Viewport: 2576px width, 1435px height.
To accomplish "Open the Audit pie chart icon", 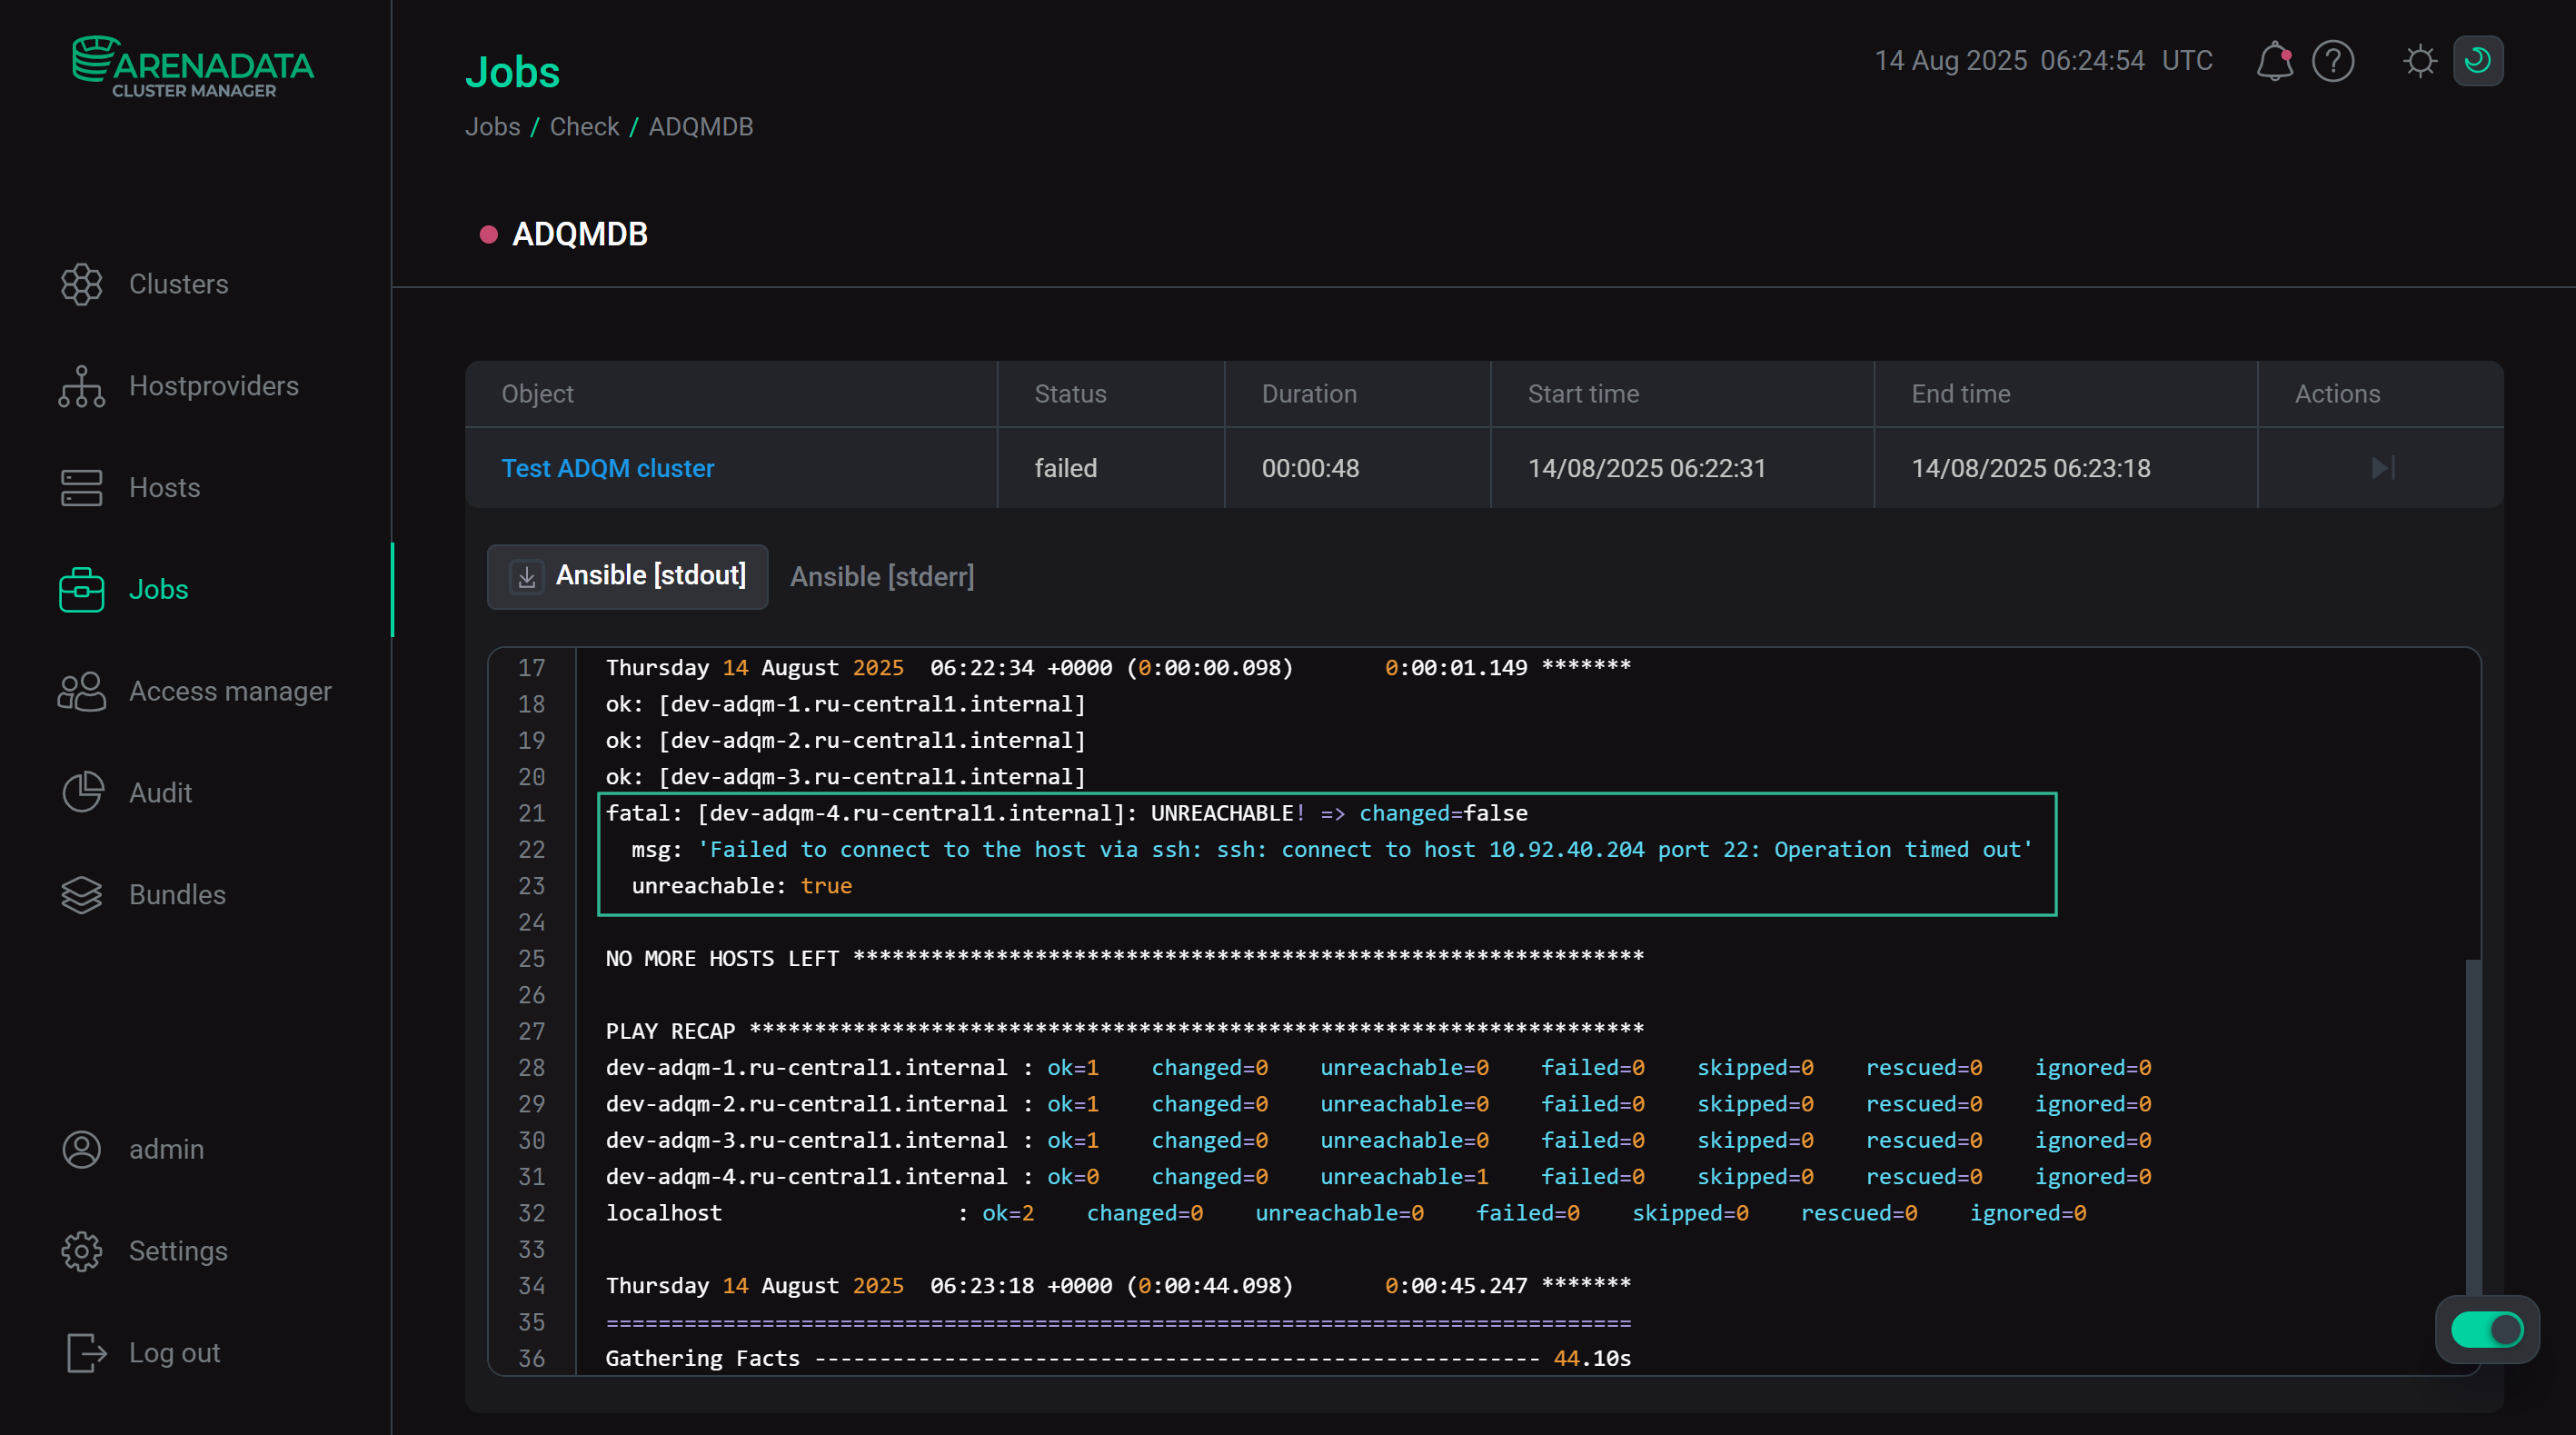I will (x=81, y=793).
